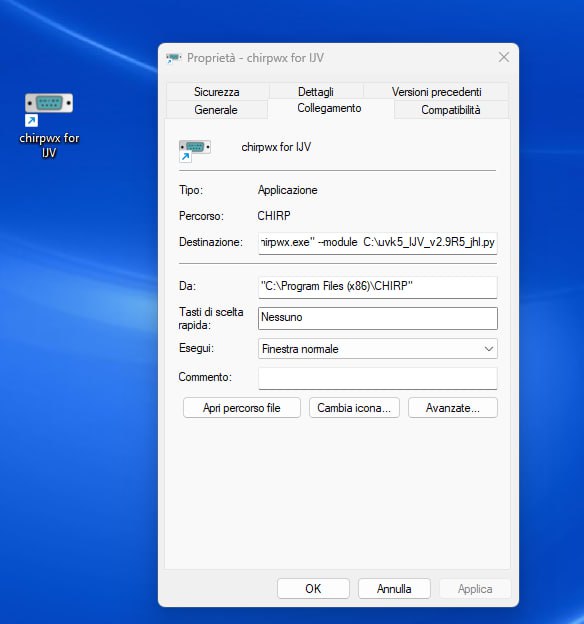Screen dimensions: 584x624
Task: Click the Applicazione type value
Action: (x=287, y=190)
